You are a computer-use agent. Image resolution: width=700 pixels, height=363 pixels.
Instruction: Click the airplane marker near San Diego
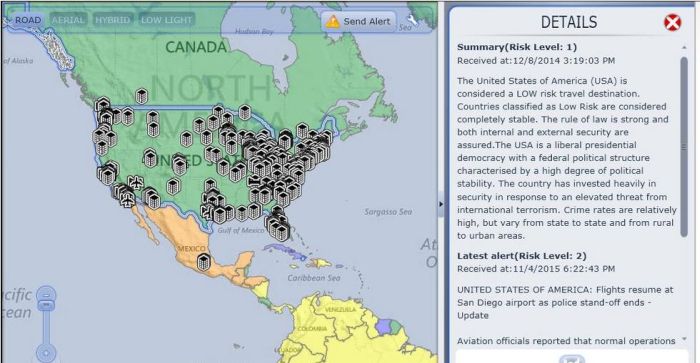[x=128, y=200]
